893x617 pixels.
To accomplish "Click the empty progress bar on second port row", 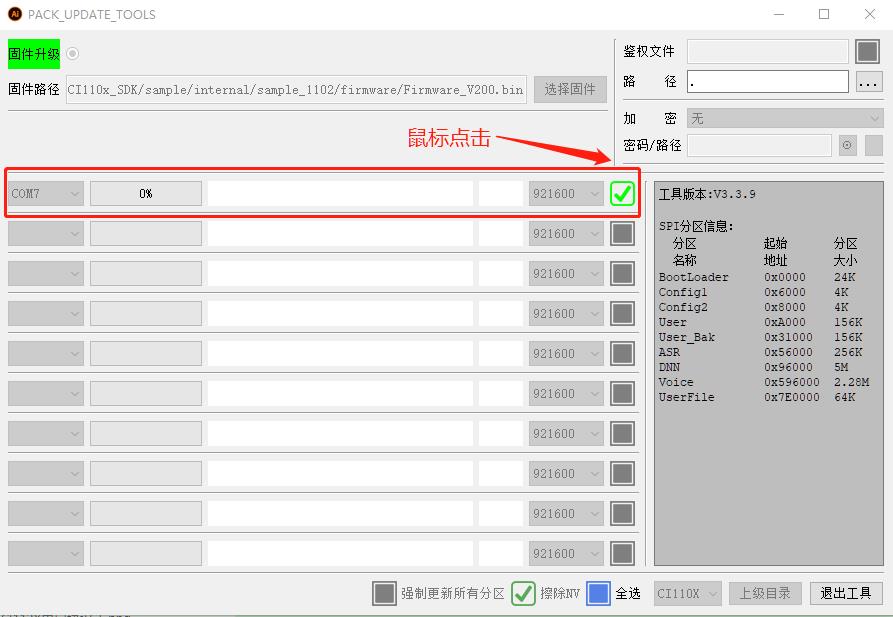I will pos(146,234).
